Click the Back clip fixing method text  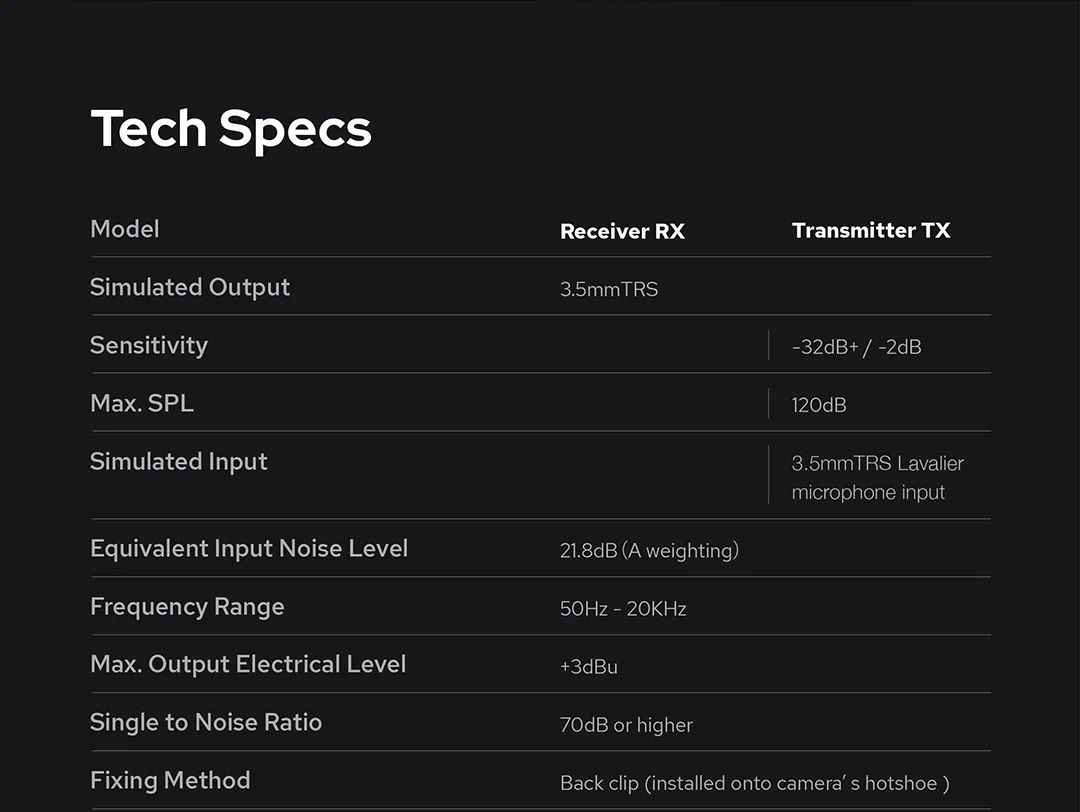(x=754, y=783)
